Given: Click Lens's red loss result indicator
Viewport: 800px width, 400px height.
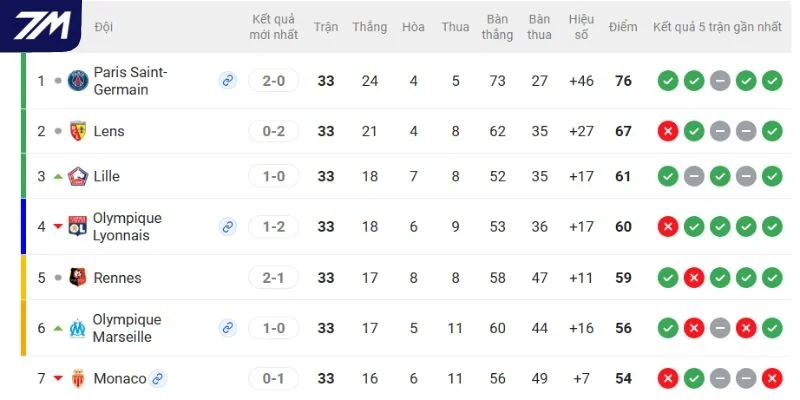Looking at the screenshot, I should click(x=668, y=131).
